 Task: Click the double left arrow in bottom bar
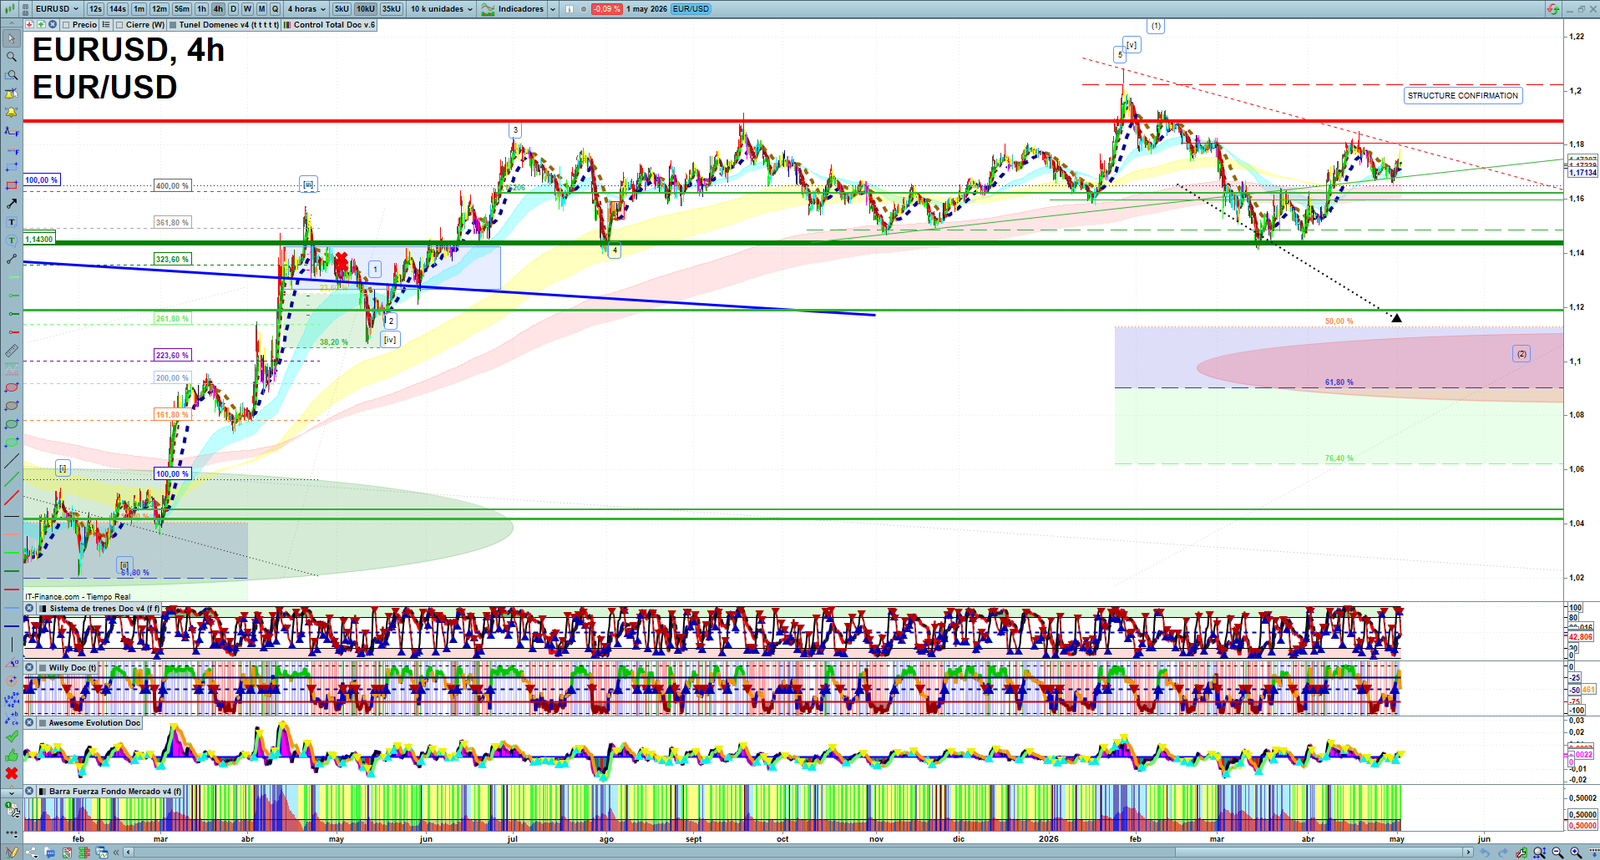point(116,852)
